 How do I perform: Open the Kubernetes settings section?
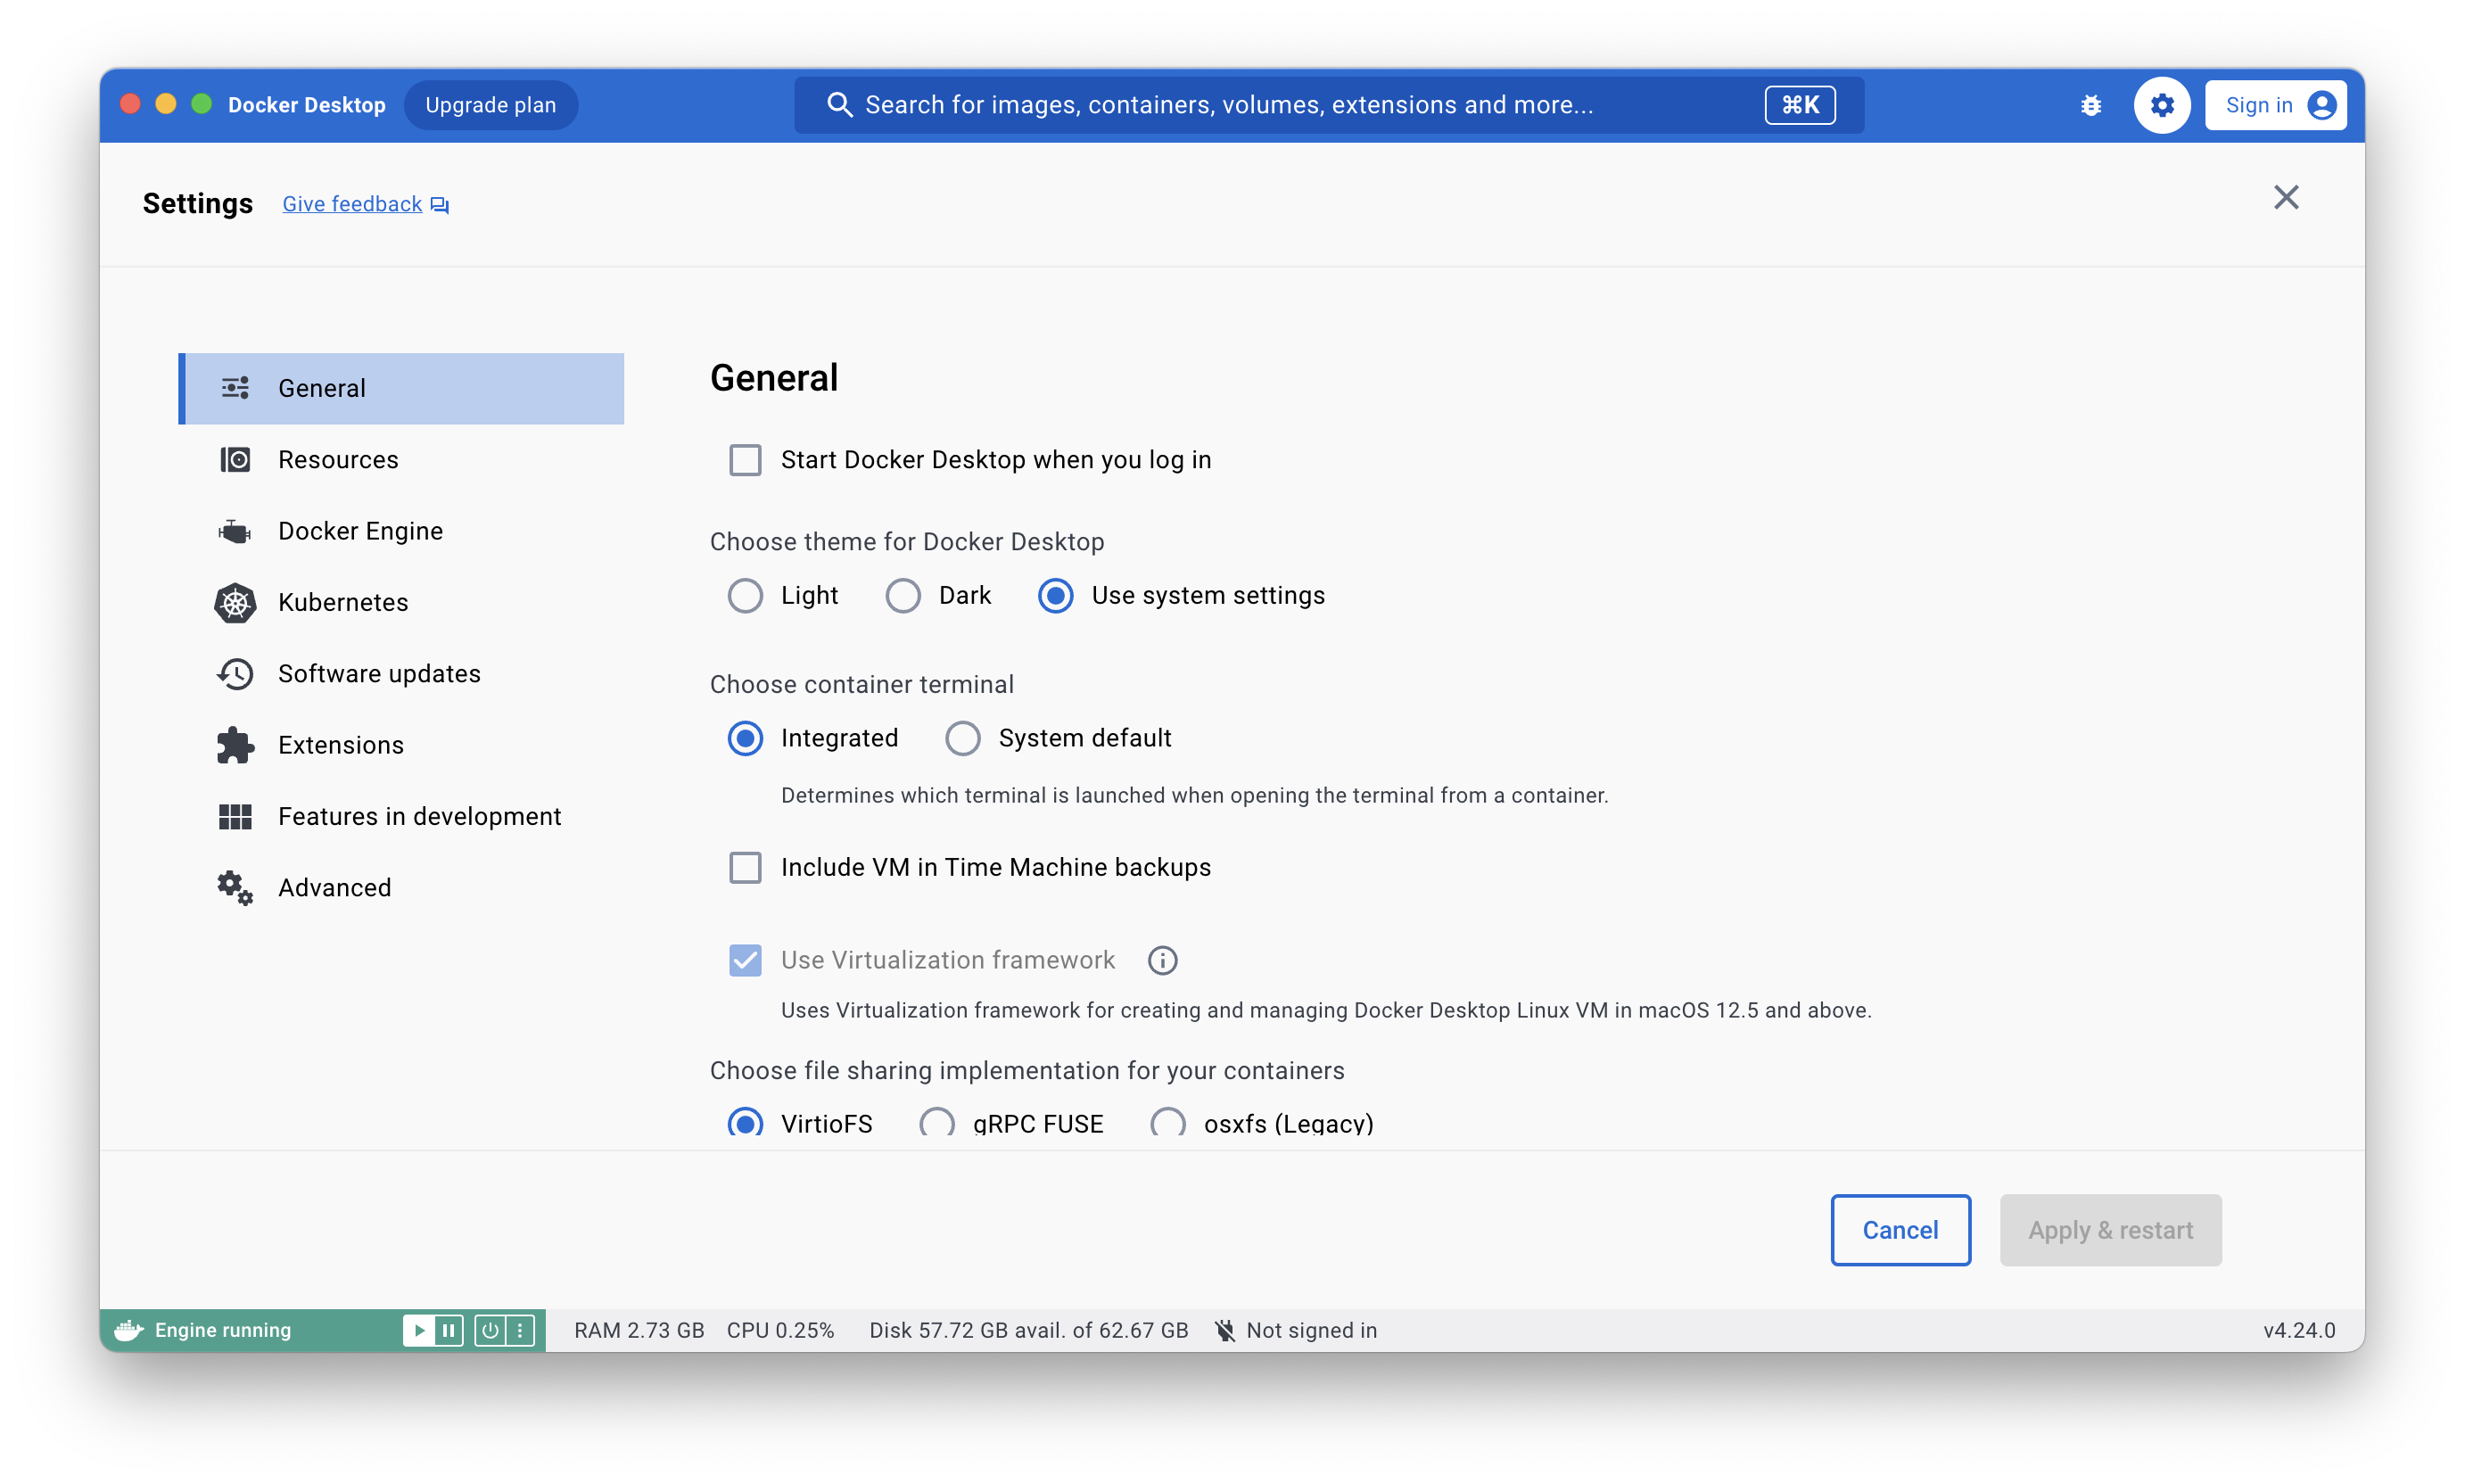pyautogui.click(x=343, y=602)
